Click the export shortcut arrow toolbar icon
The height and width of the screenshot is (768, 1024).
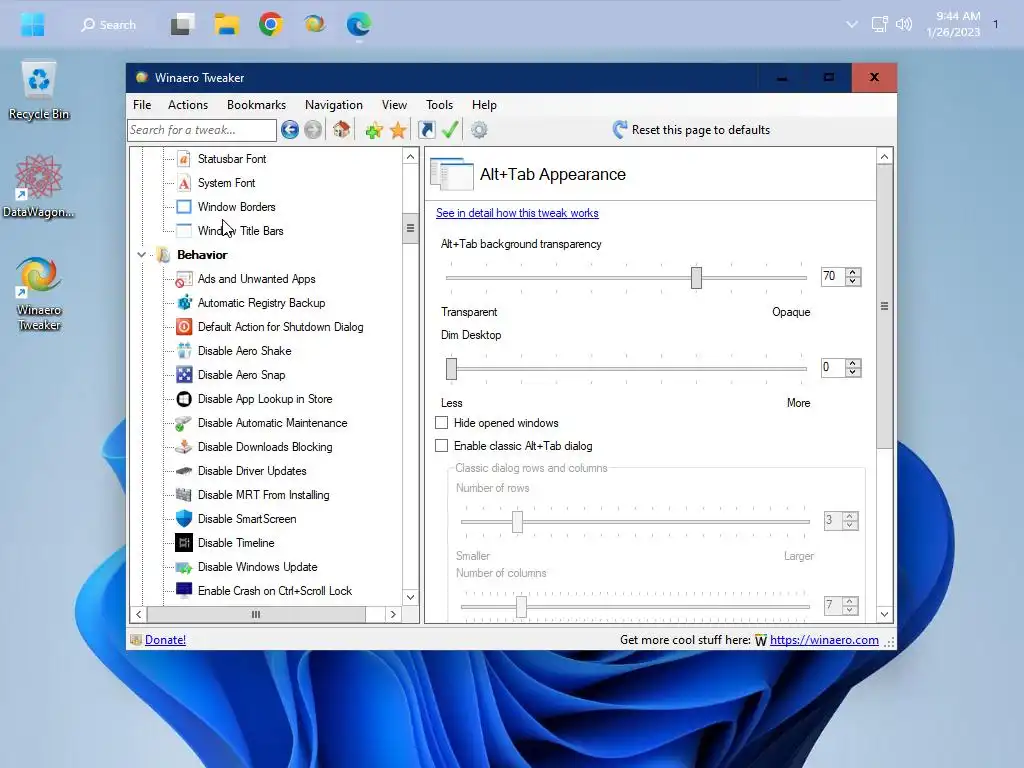coord(426,130)
